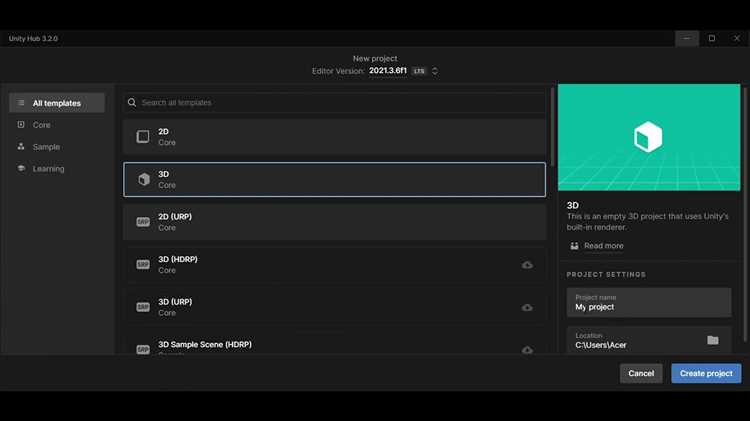Edit the Project name field

[649, 302]
